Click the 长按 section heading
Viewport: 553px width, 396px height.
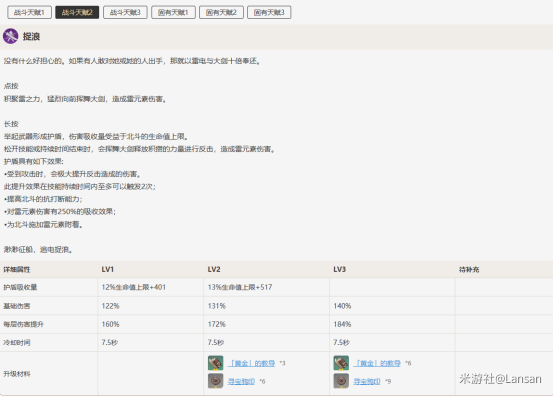[x=11, y=124]
